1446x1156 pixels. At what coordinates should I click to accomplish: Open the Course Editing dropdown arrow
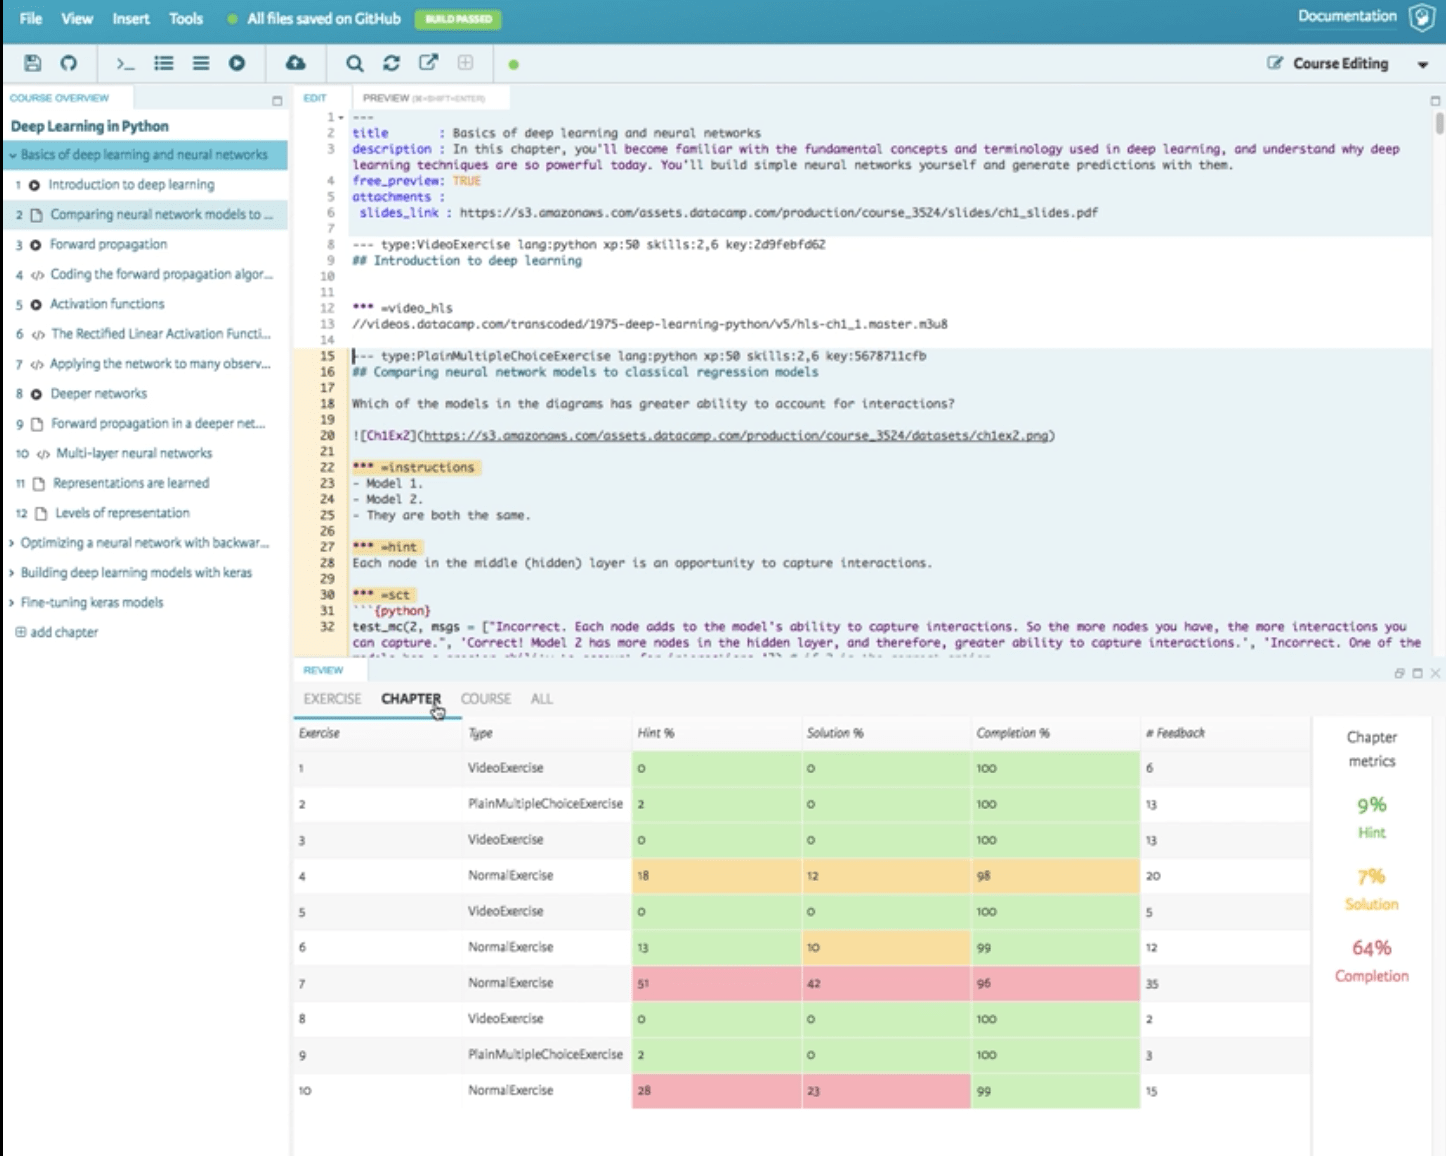[x=1422, y=65]
